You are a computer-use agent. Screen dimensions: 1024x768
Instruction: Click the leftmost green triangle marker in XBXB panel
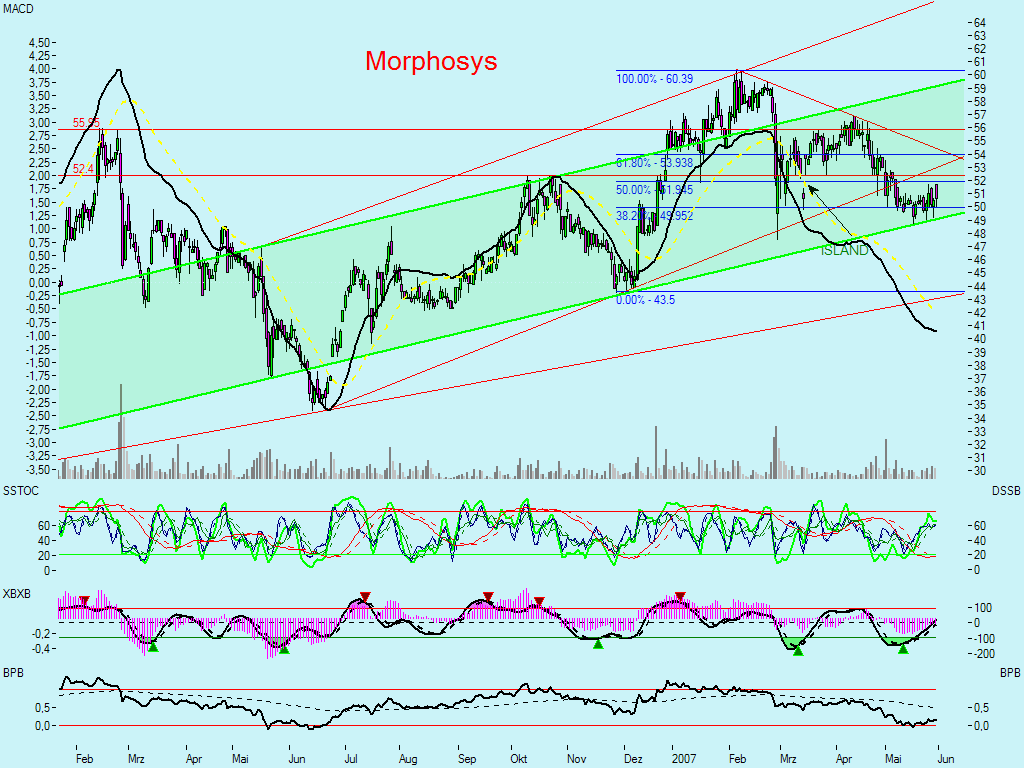(153, 647)
